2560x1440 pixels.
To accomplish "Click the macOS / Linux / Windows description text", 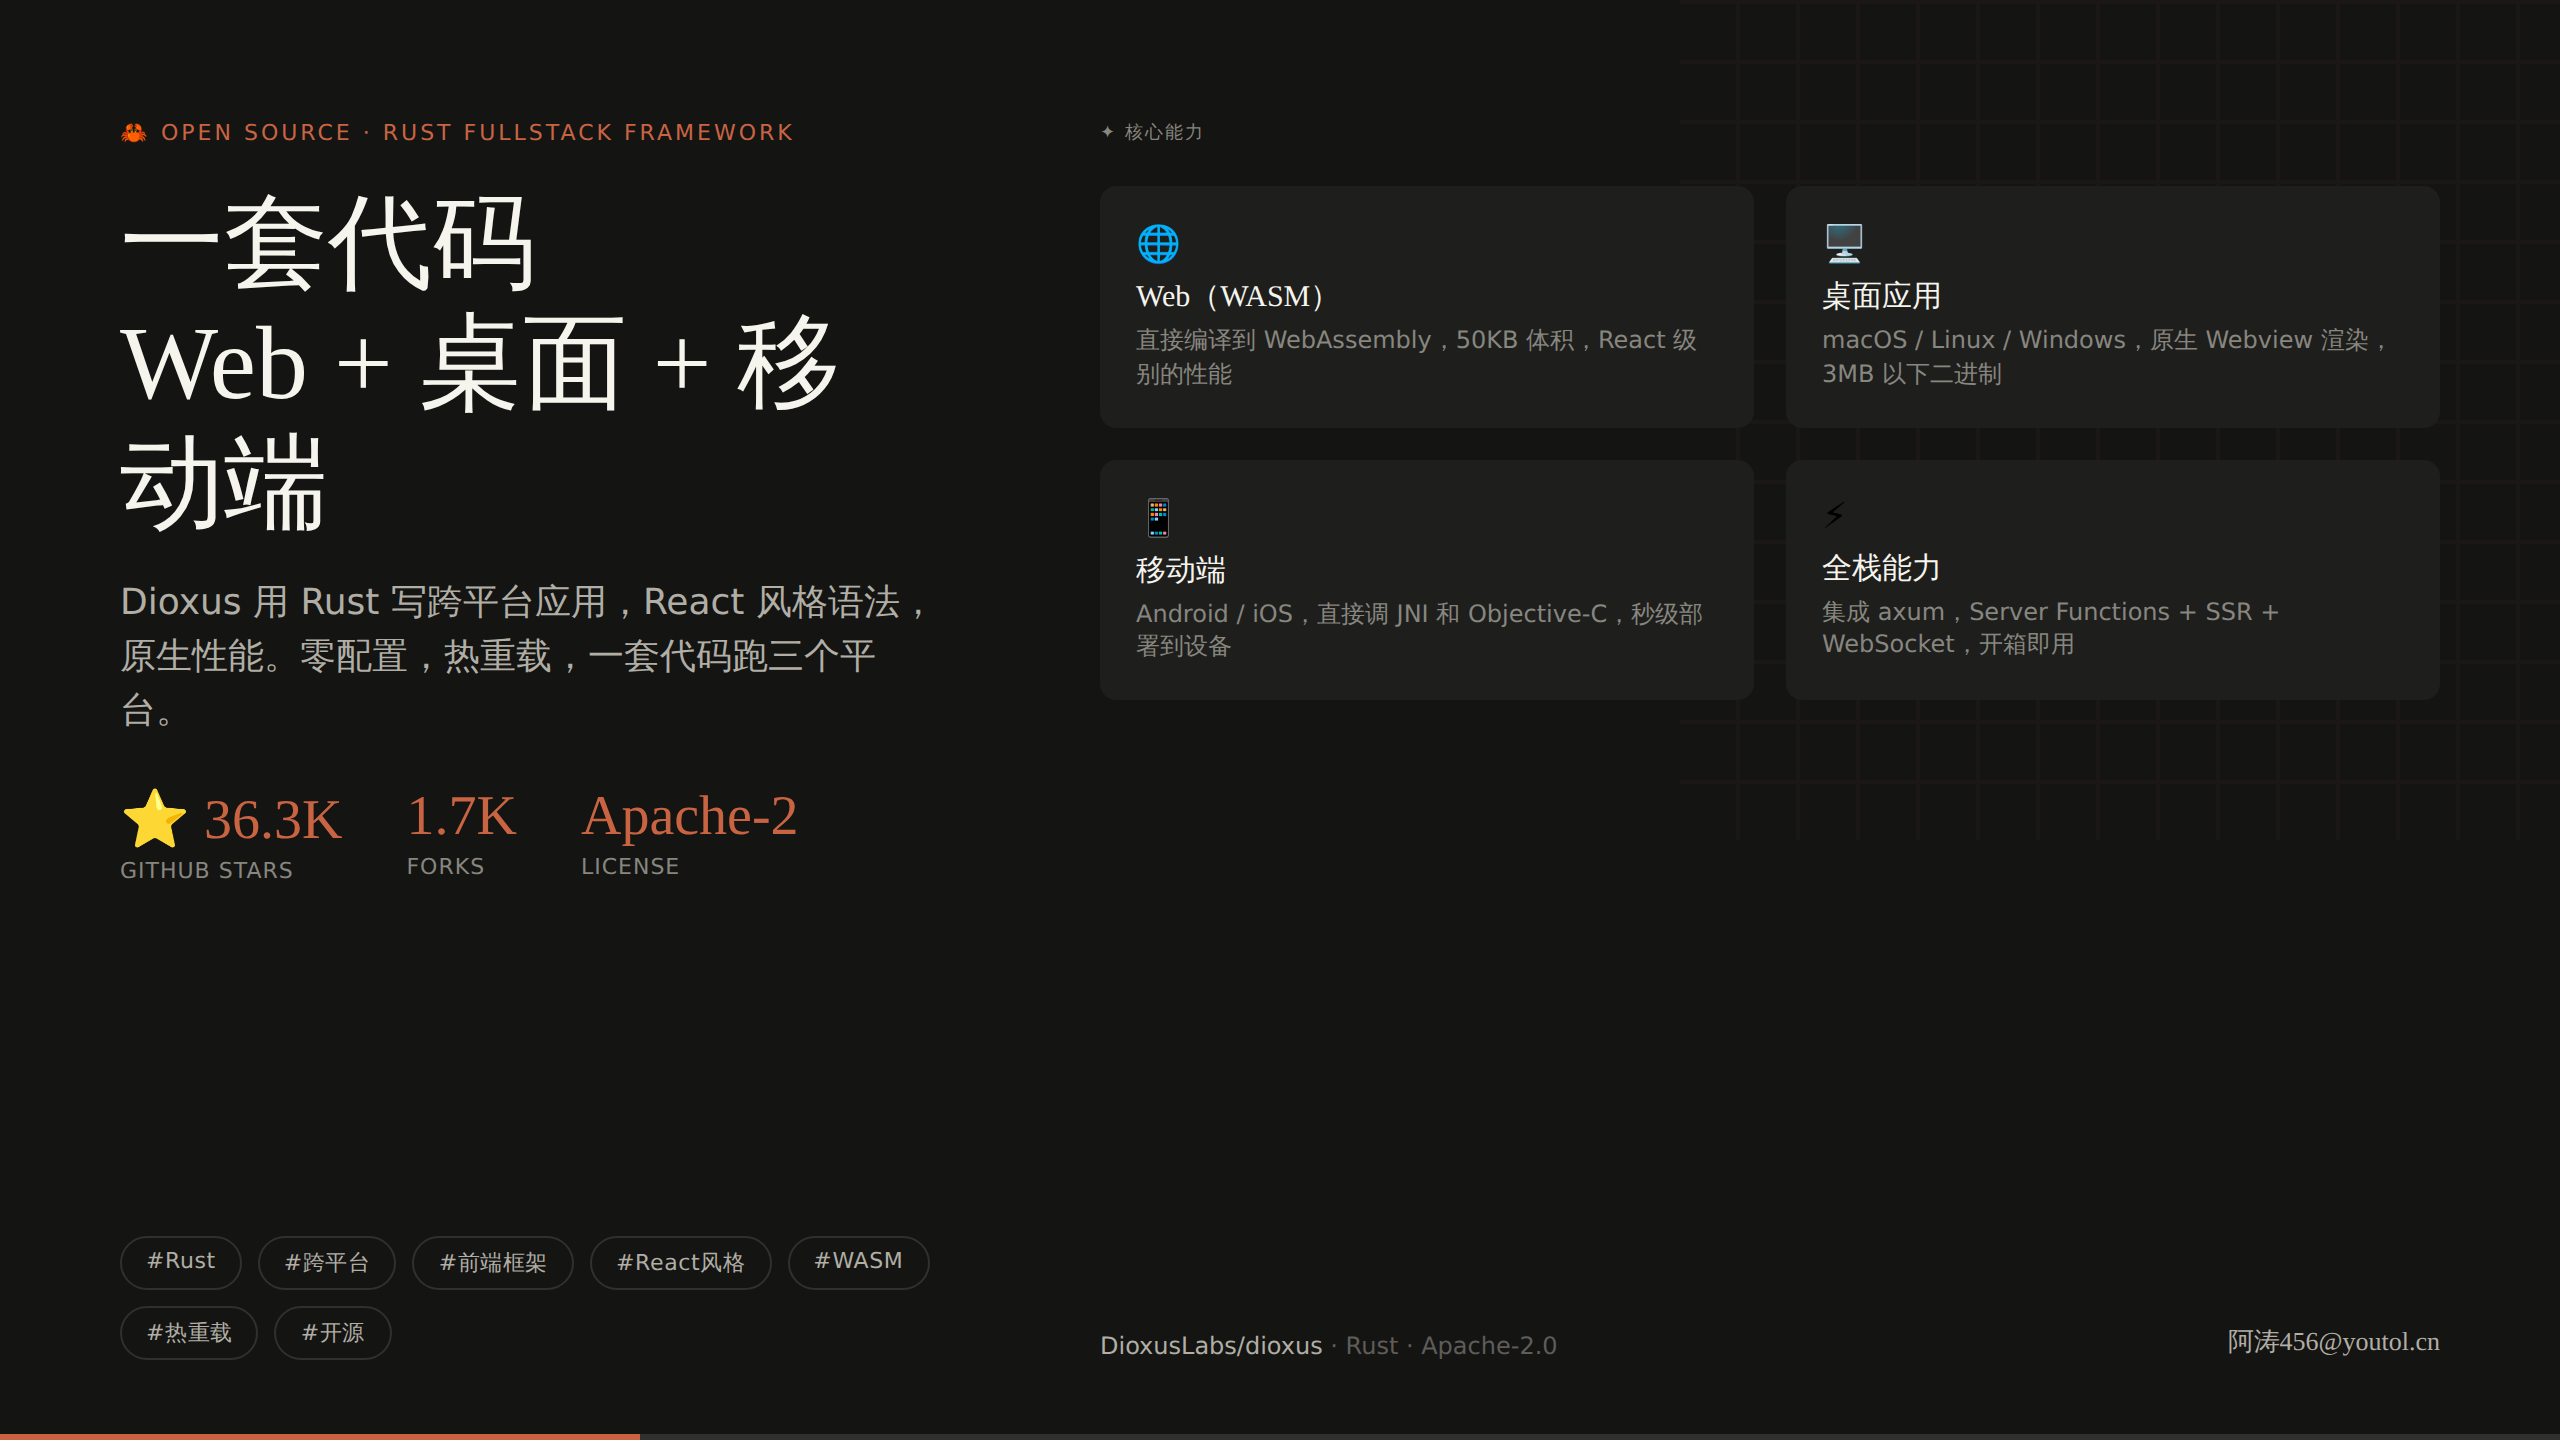I will pyautogui.click(x=2104, y=357).
